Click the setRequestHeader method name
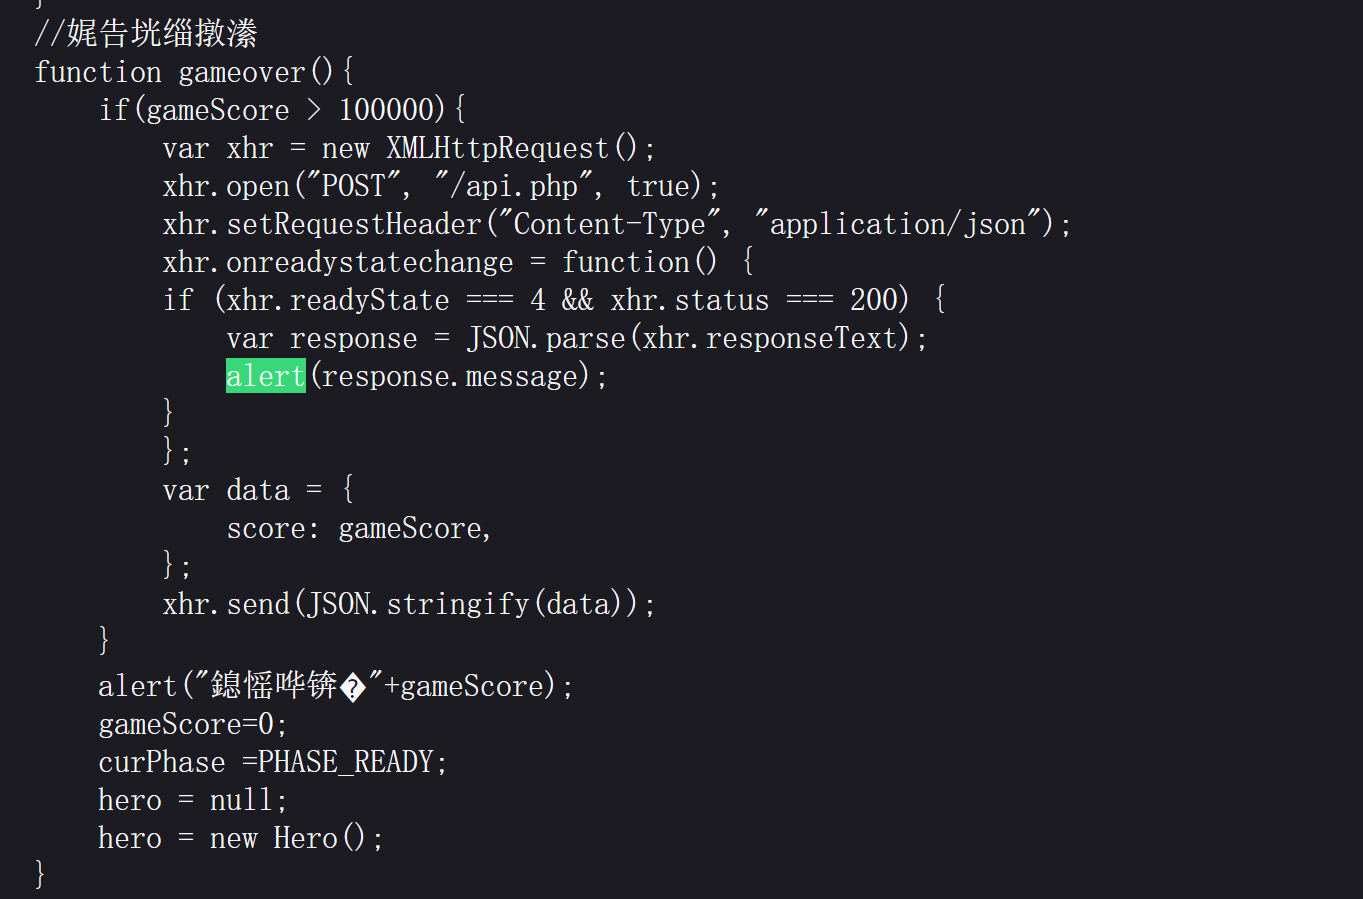1363x899 pixels. pyautogui.click(x=354, y=224)
